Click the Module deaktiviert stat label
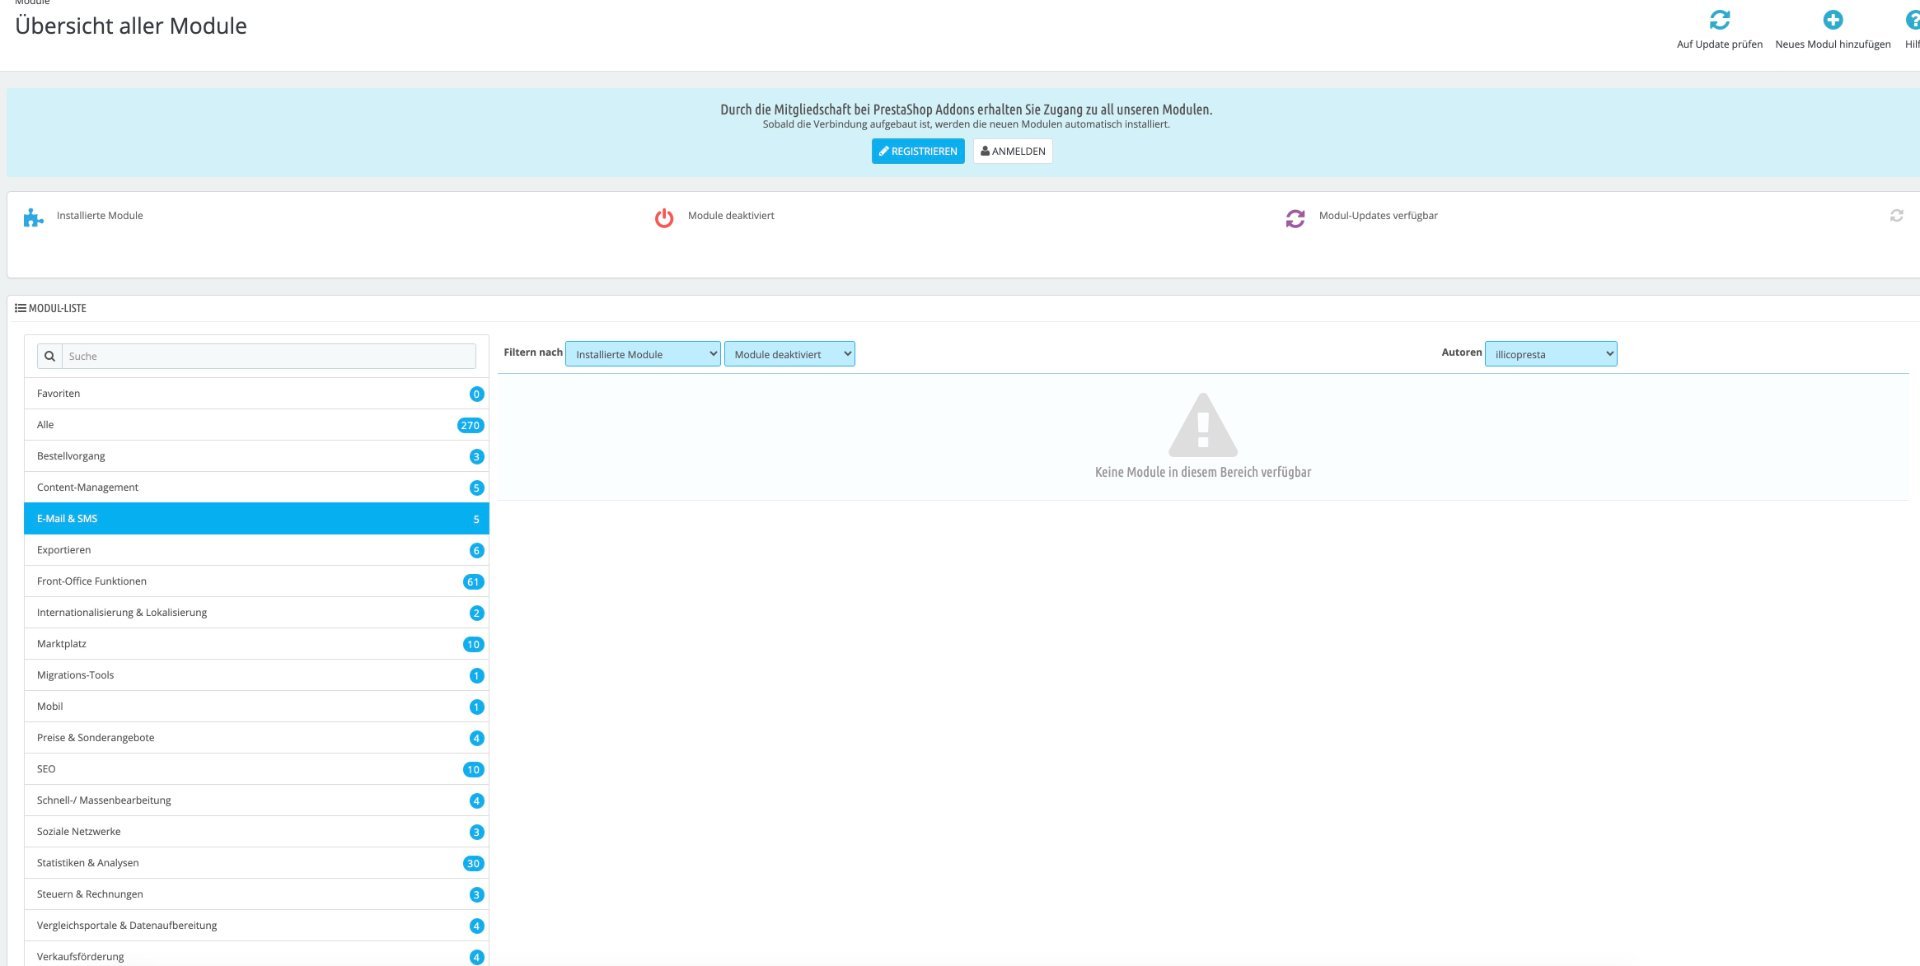This screenshot has width=1920, height=966. [x=731, y=215]
